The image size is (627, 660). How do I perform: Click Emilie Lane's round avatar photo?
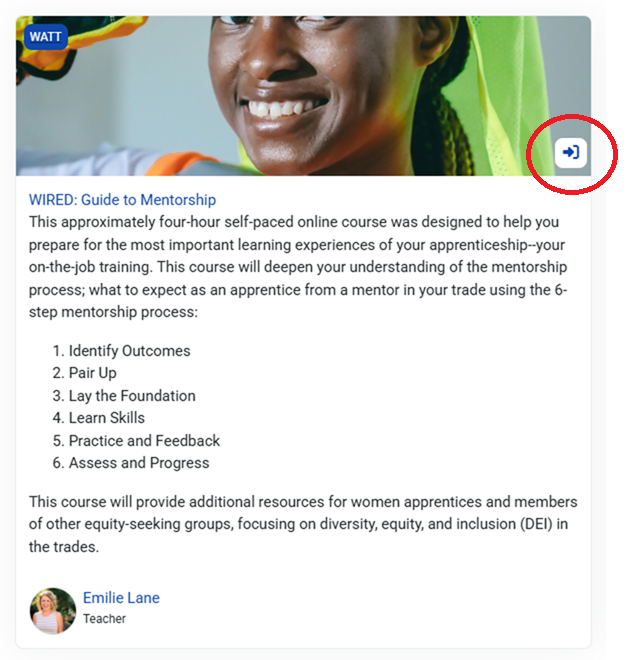coord(53,610)
